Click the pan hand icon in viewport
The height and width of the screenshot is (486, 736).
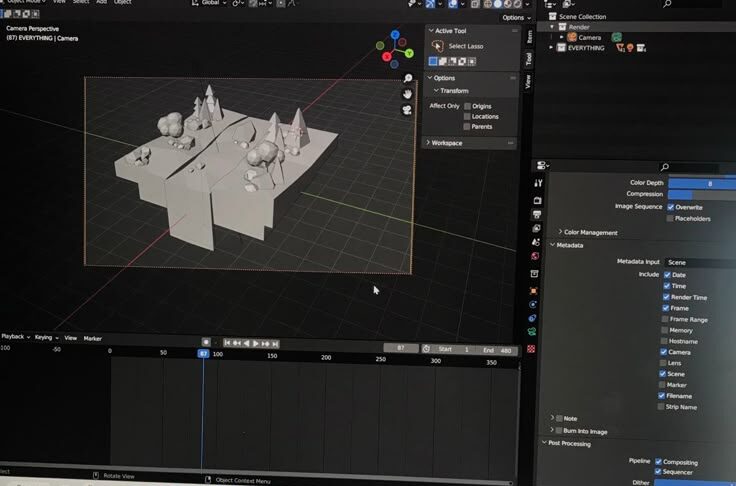tap(407, 94)
